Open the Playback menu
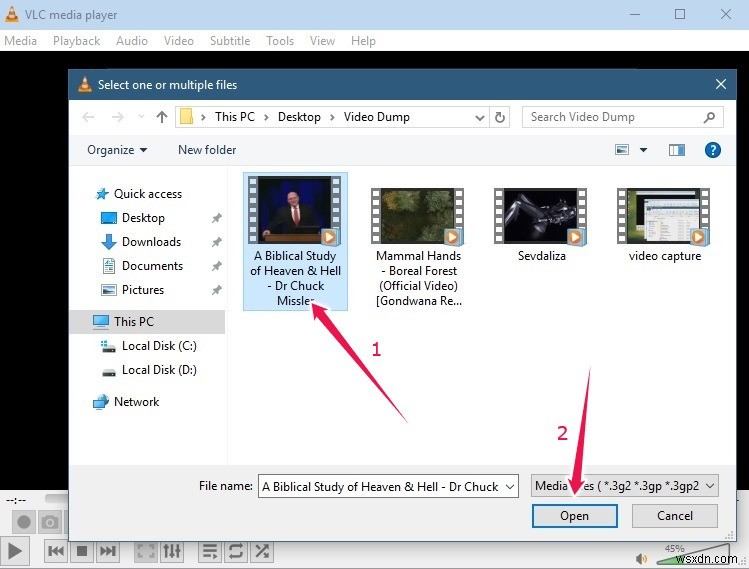The width and height of the screenshot is (749, 569). coord(76,41)
